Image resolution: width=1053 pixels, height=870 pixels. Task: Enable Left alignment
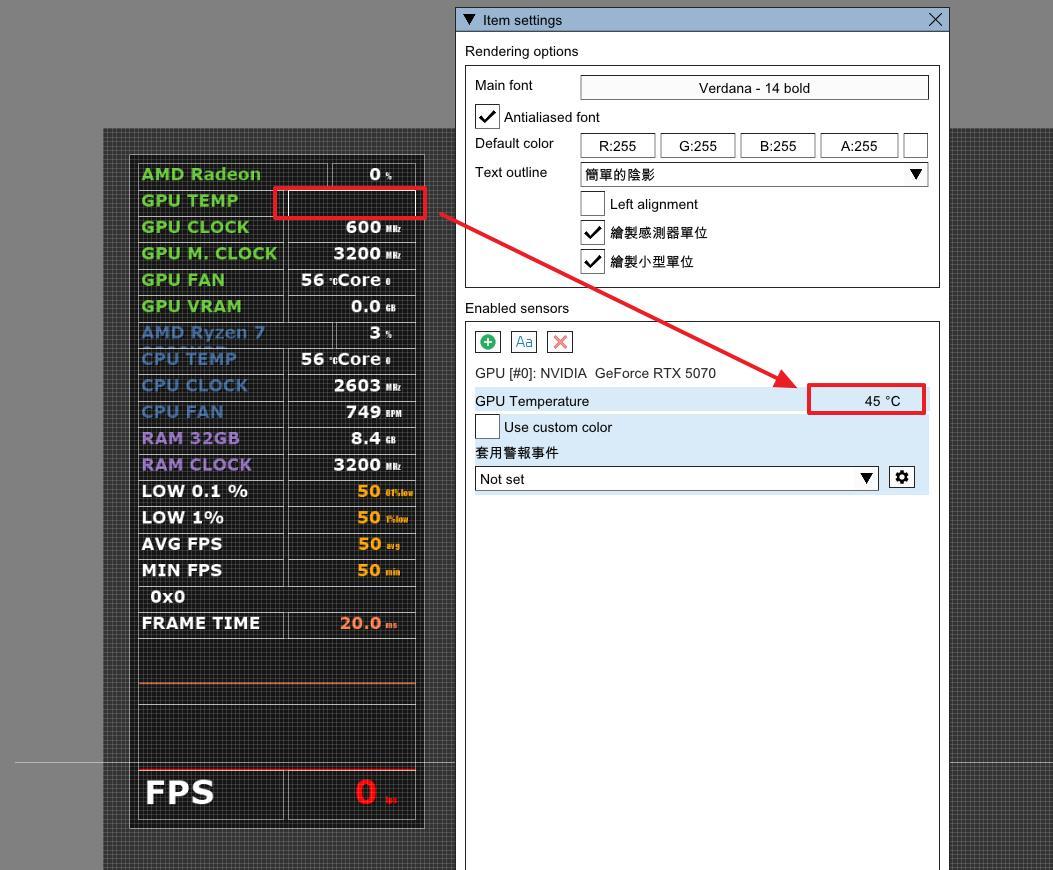tap(591, 203)
